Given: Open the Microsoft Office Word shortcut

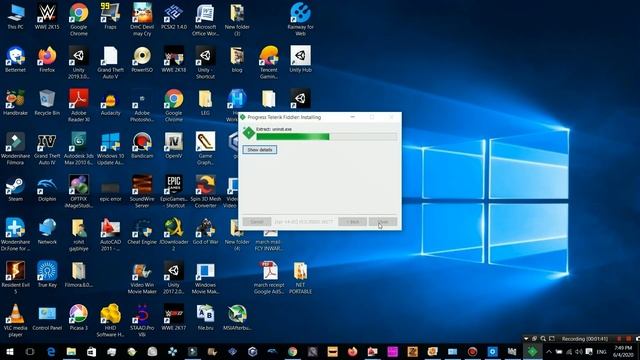Looking at the screenshot, I should tap(205, 20).
